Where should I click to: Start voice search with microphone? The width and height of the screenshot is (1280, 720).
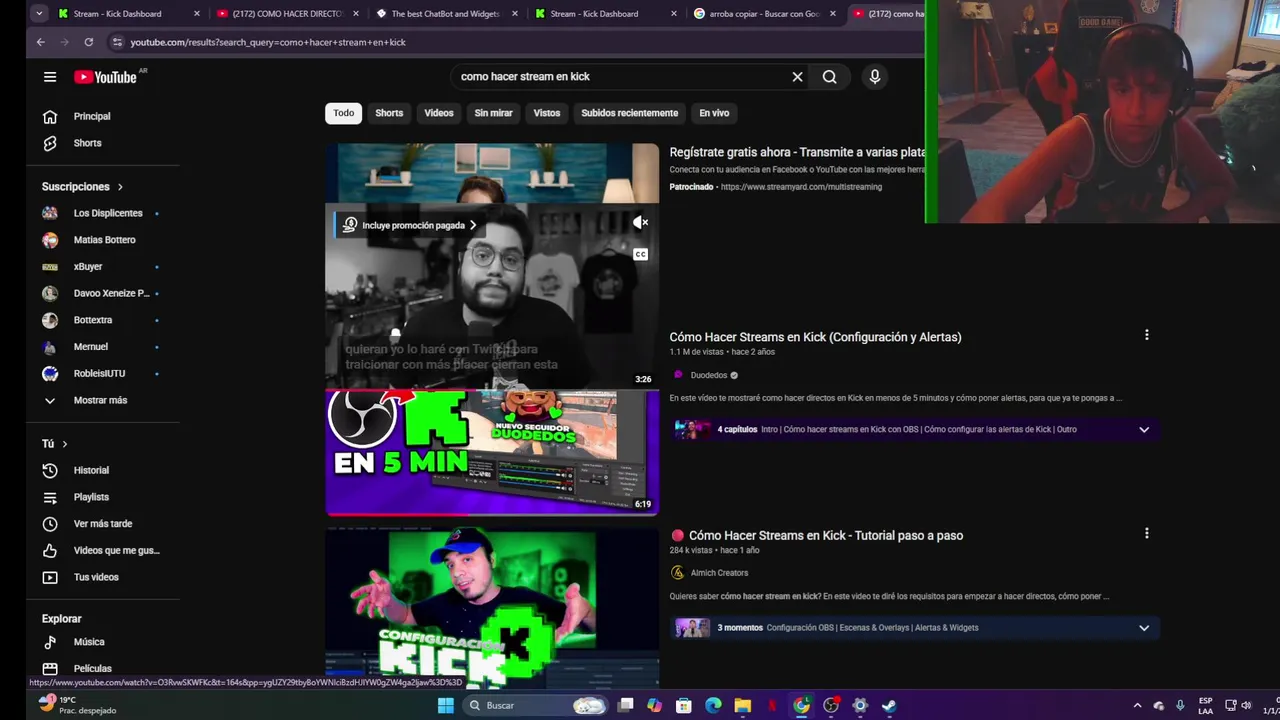point(875,77)
